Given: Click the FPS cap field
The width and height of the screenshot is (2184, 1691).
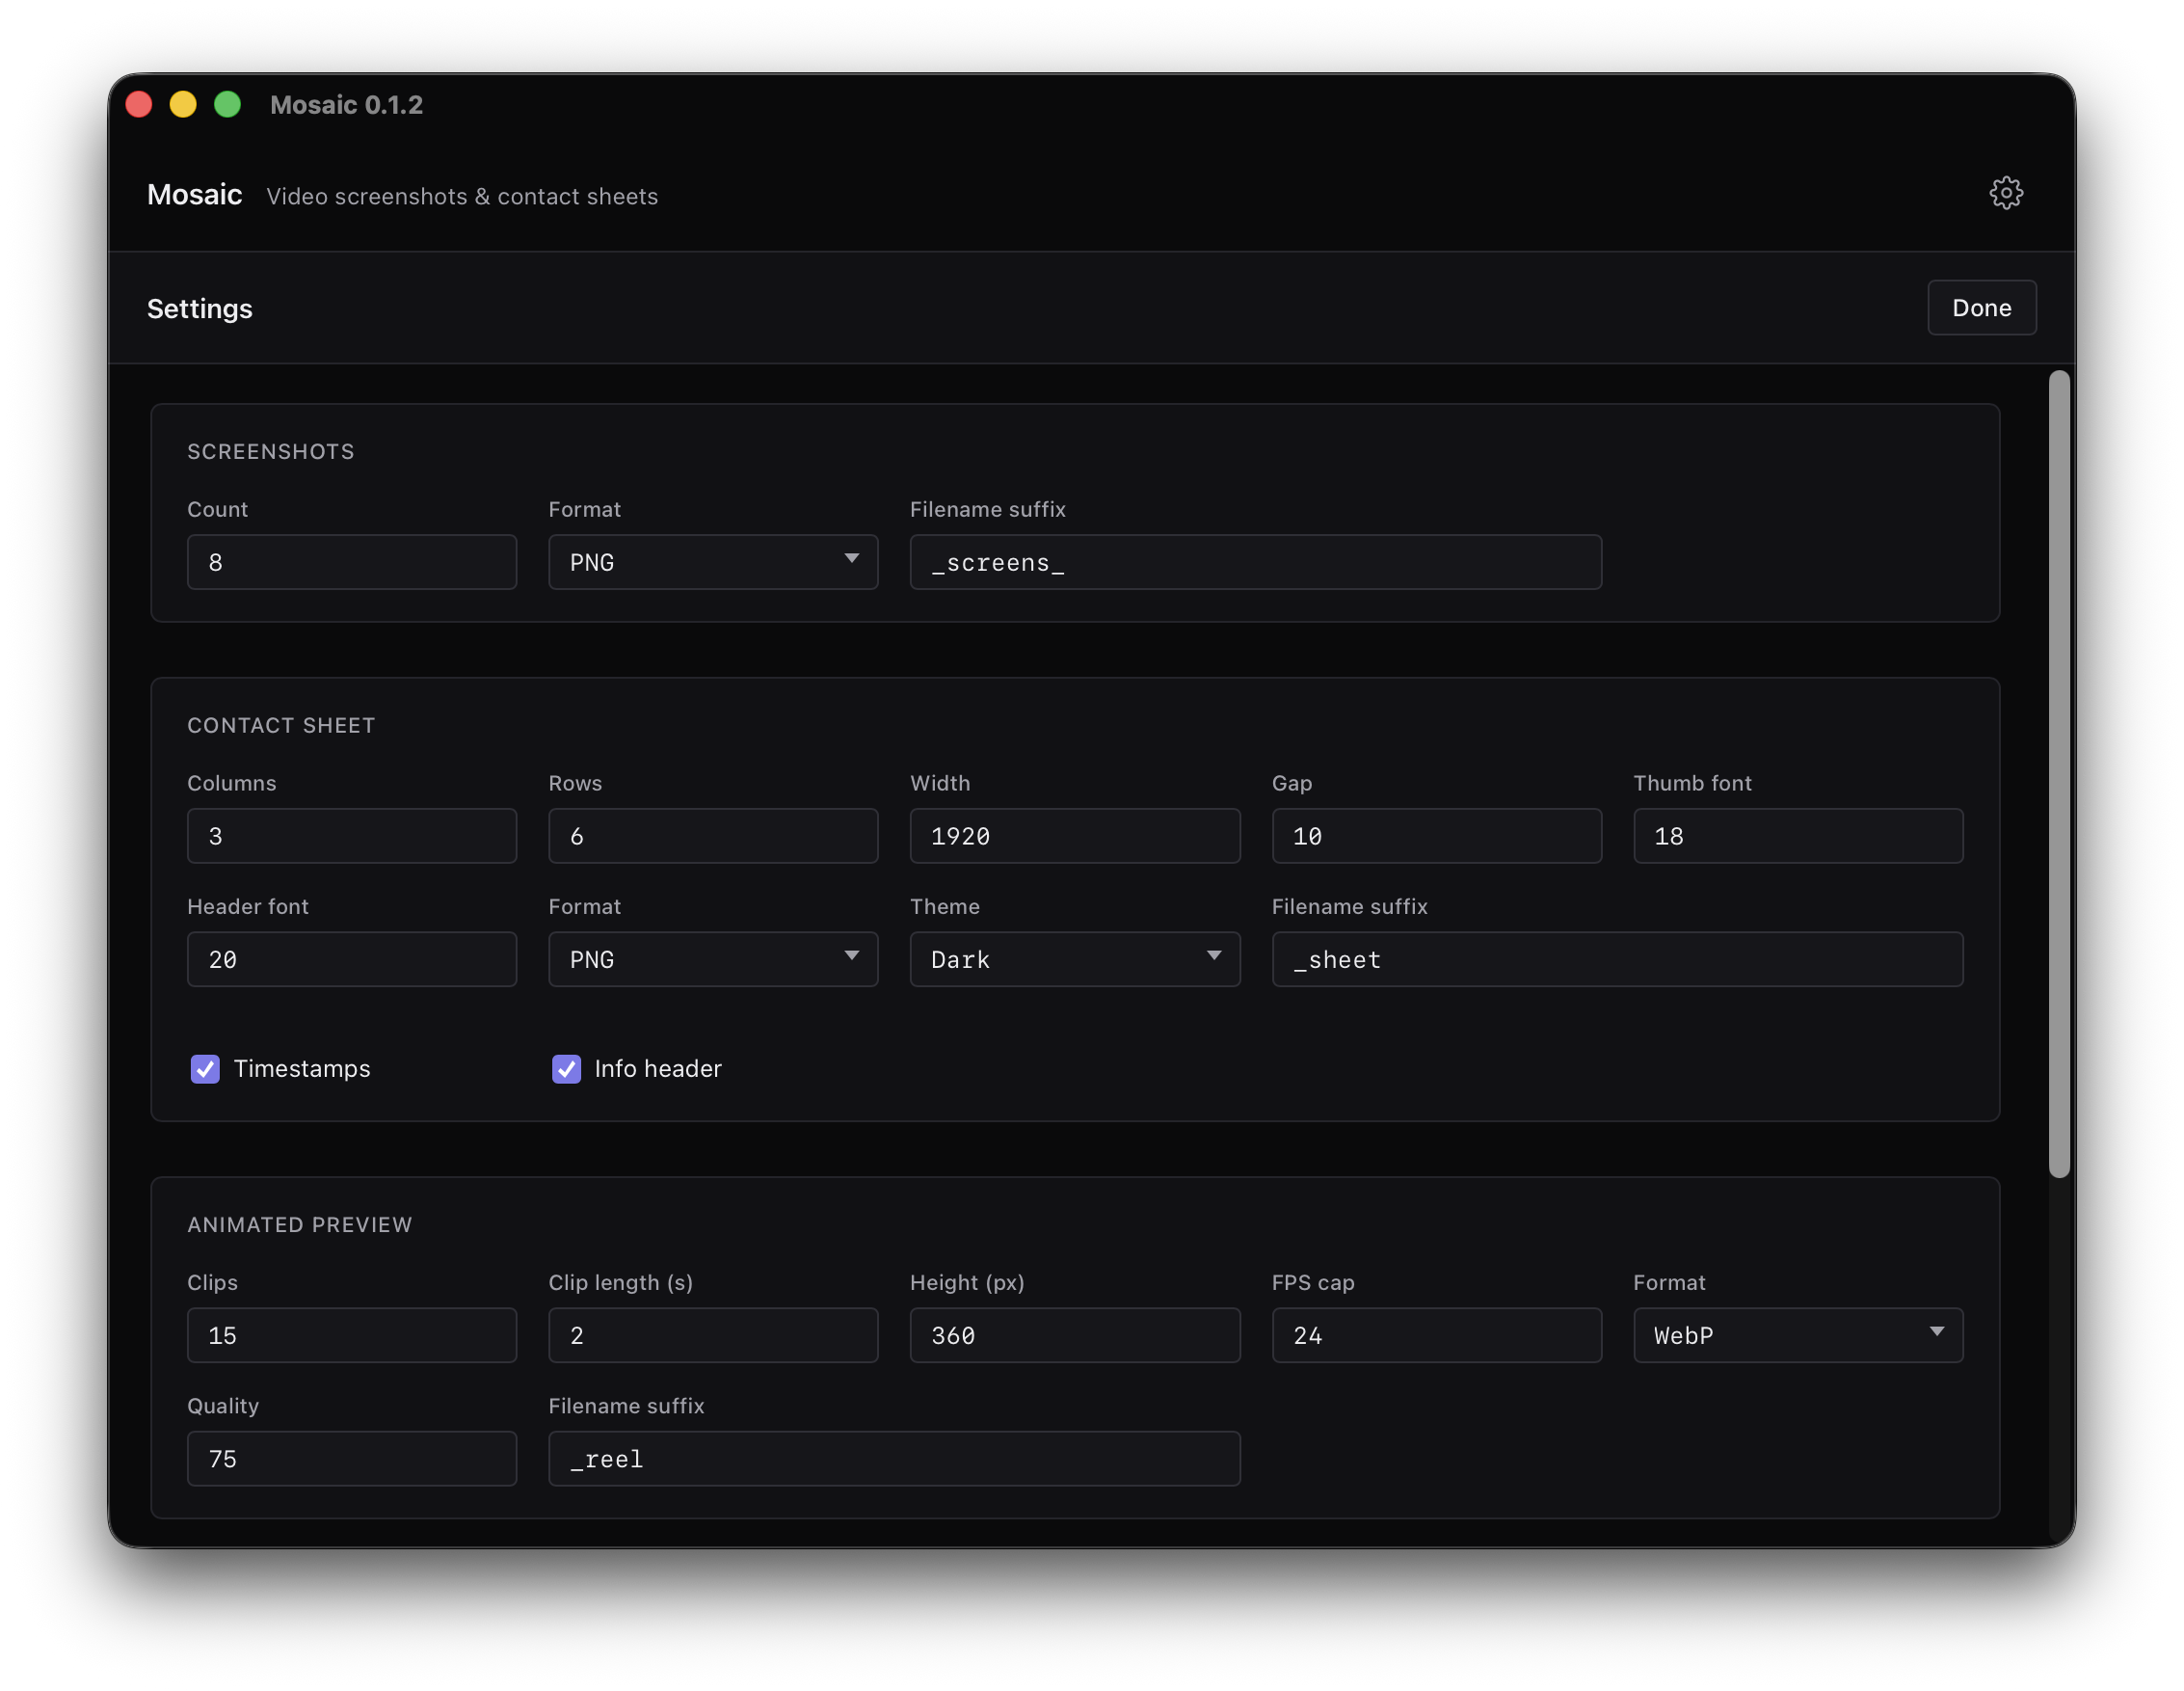Looking at the screenshot, I should tap(1437, 1335).
